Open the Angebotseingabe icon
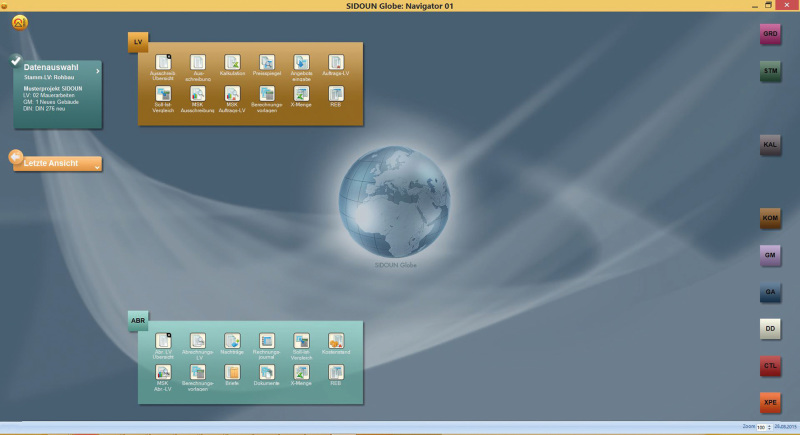Image resolution: width=800 pixels, height=435 pixels. [x=301, y=62]
